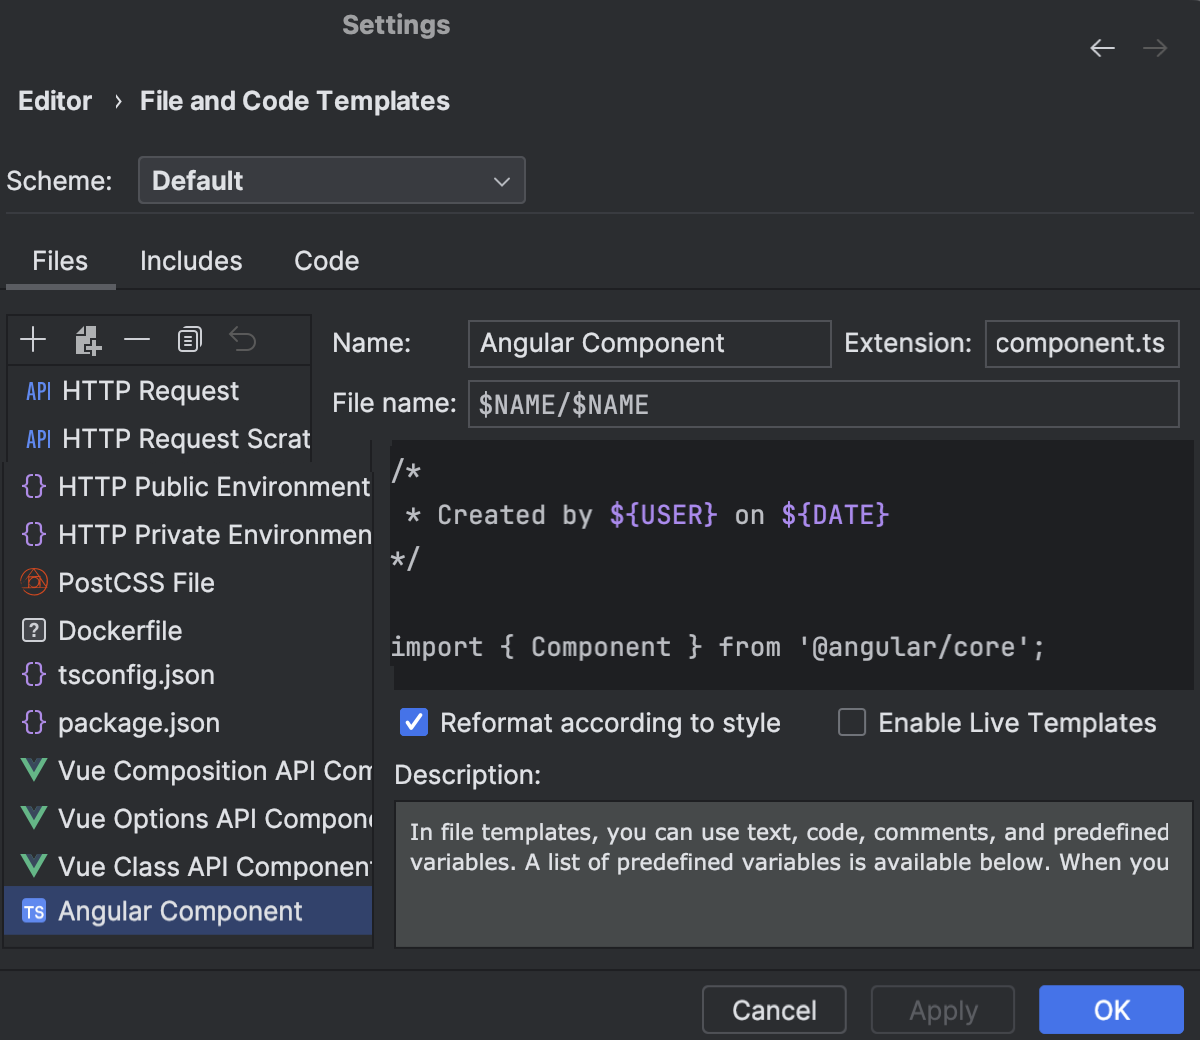The image size is (1200, 1040).
Task: Switch to the Code tab
Action: coord(326,260)
